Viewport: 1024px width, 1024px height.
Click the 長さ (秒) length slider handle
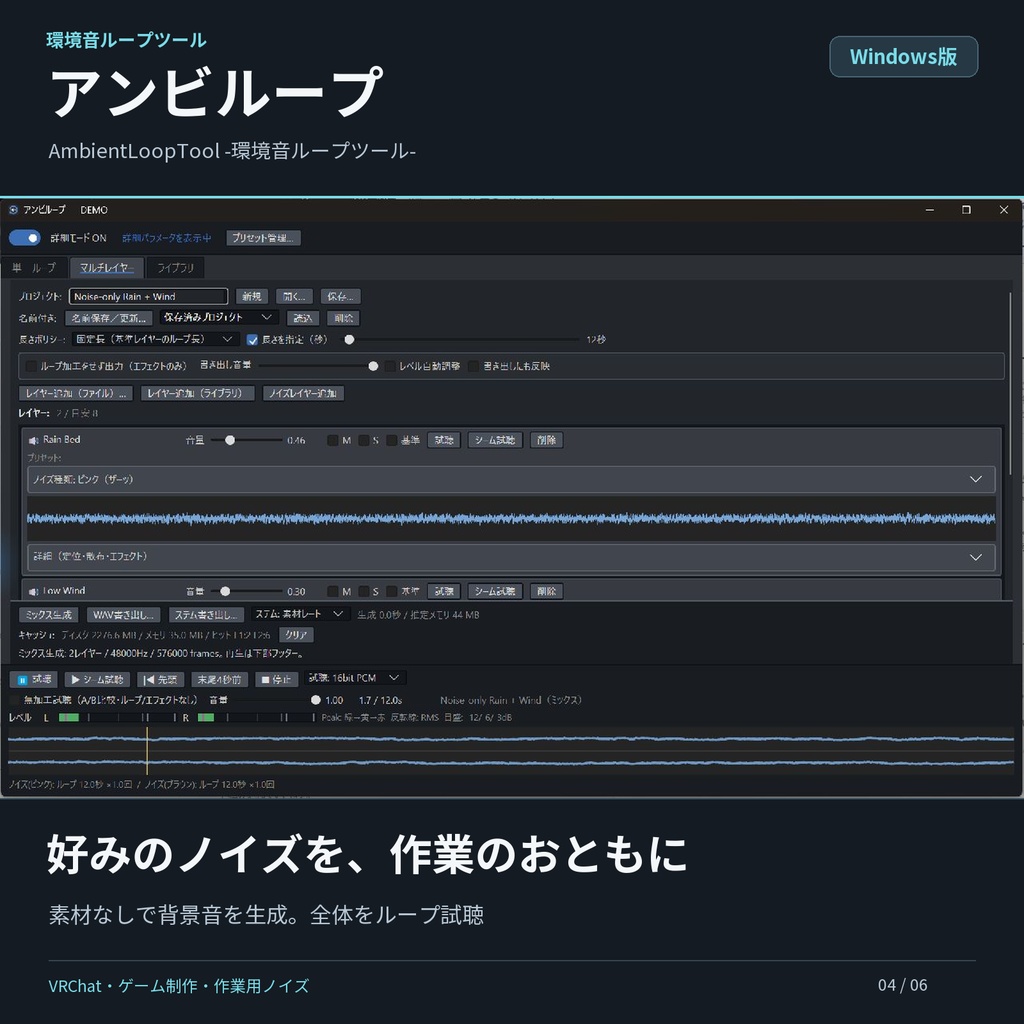click(349, 340)
